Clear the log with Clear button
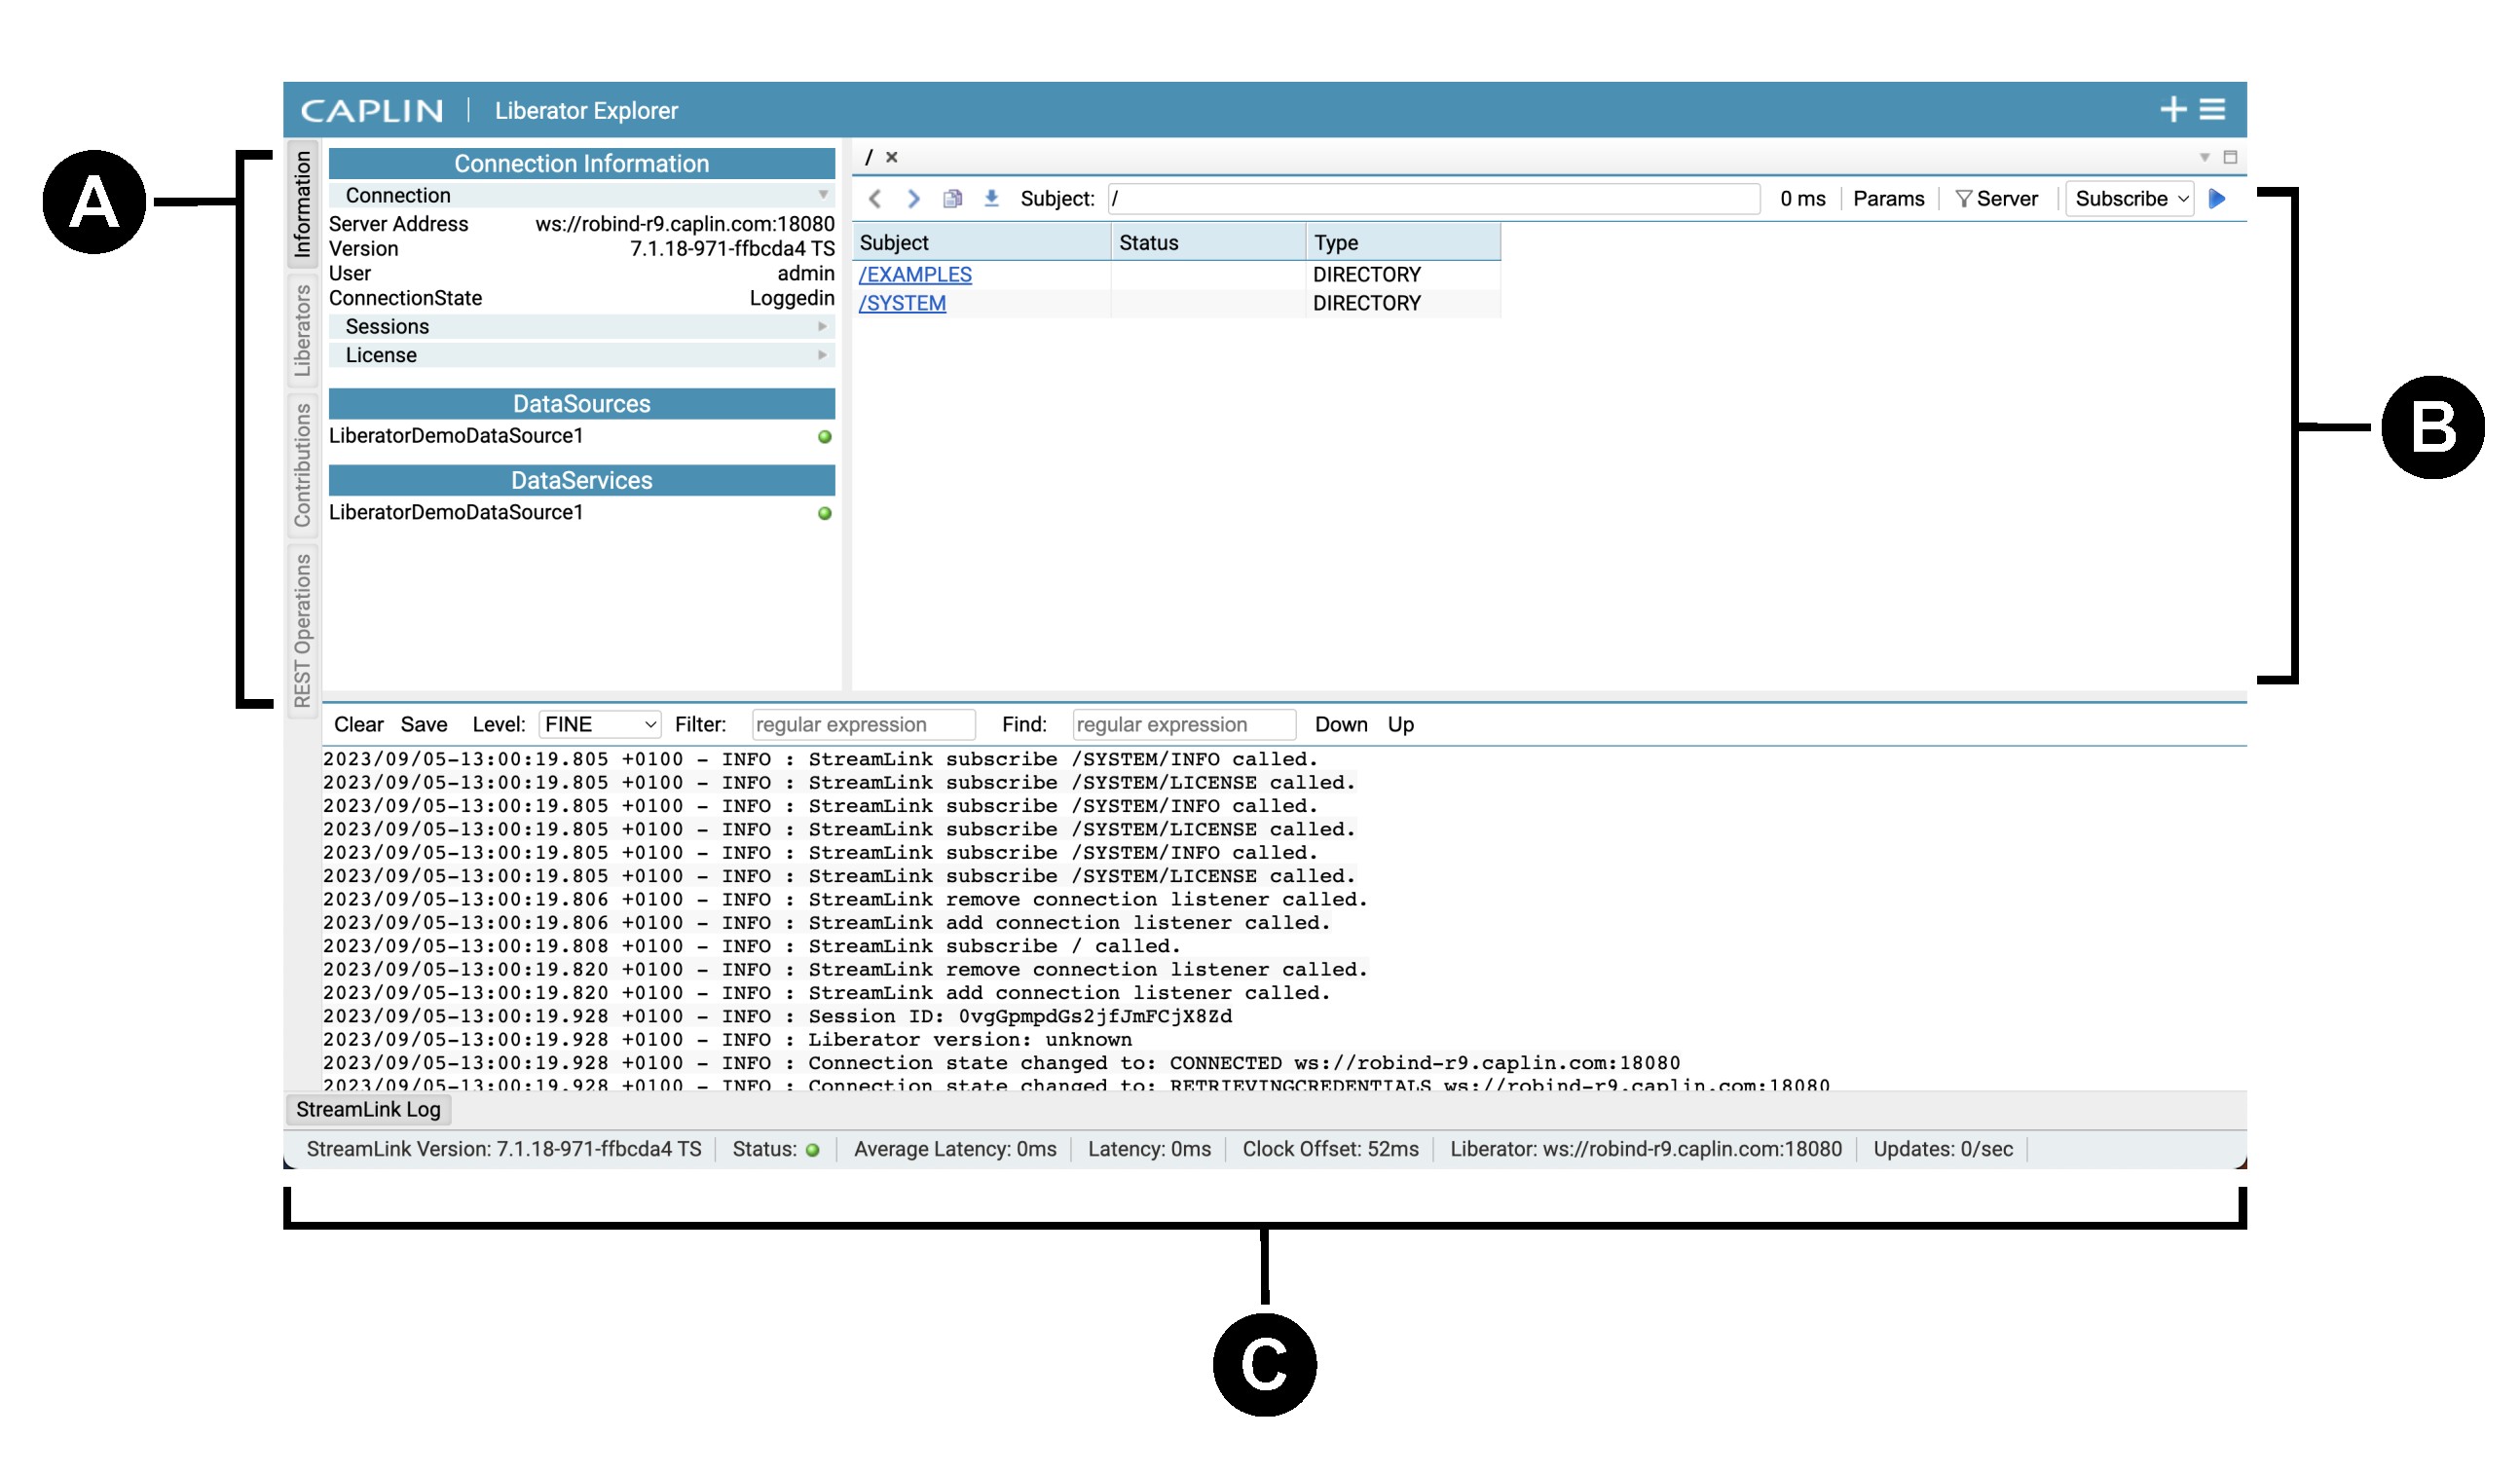Image resolution: width=2520 pixels, height=1474 pixels. (358, 724)
